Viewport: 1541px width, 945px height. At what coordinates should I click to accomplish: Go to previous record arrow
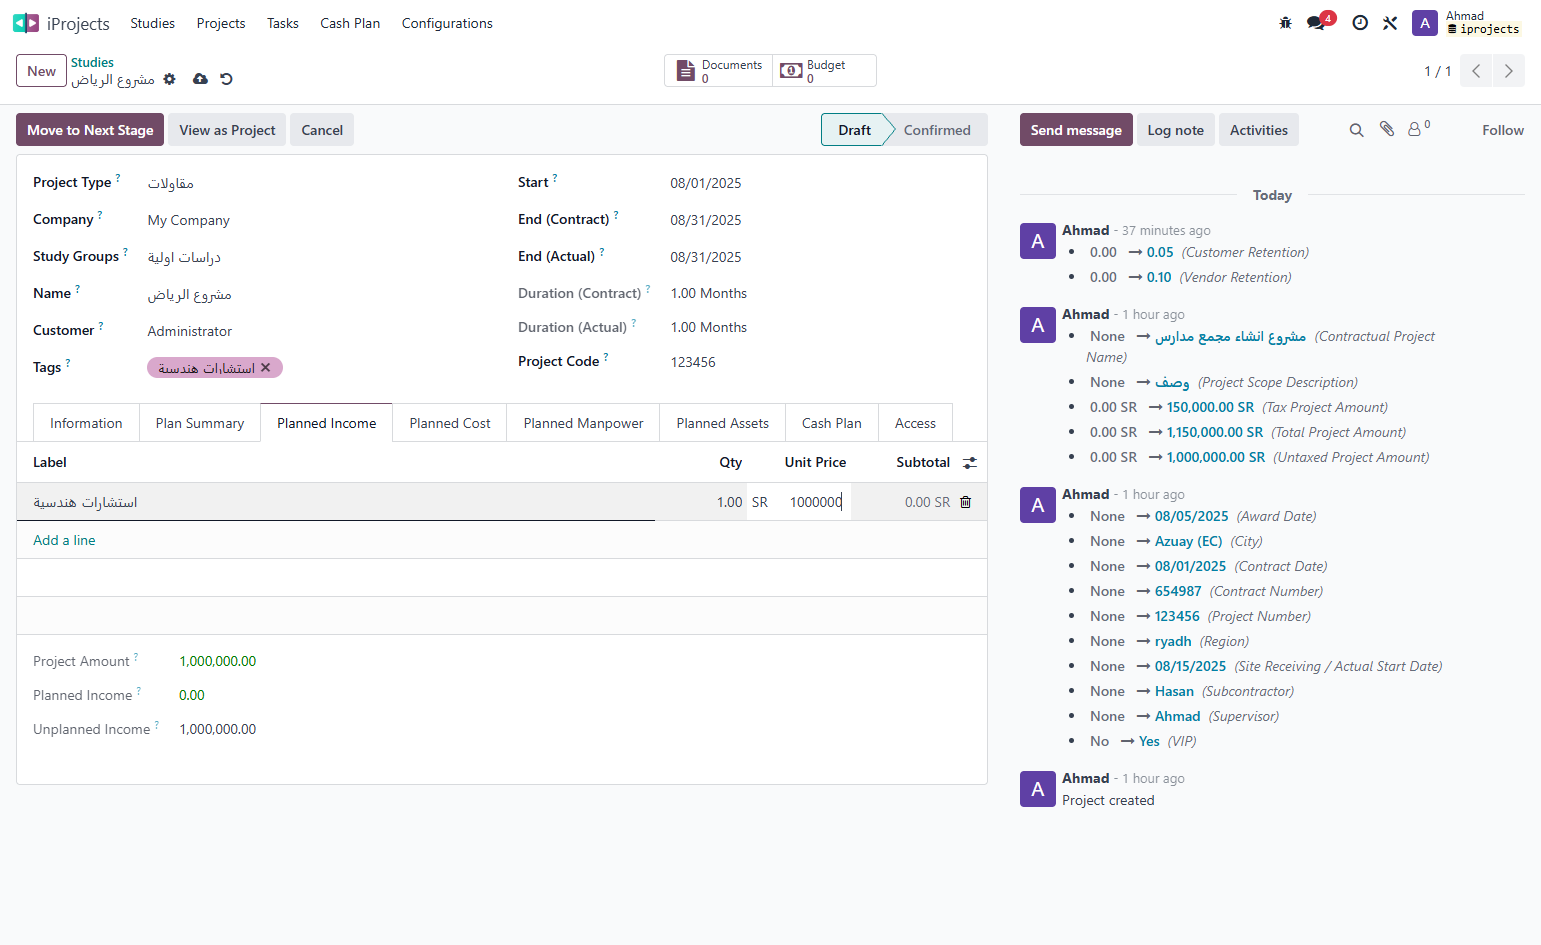tap(1476, 71)
